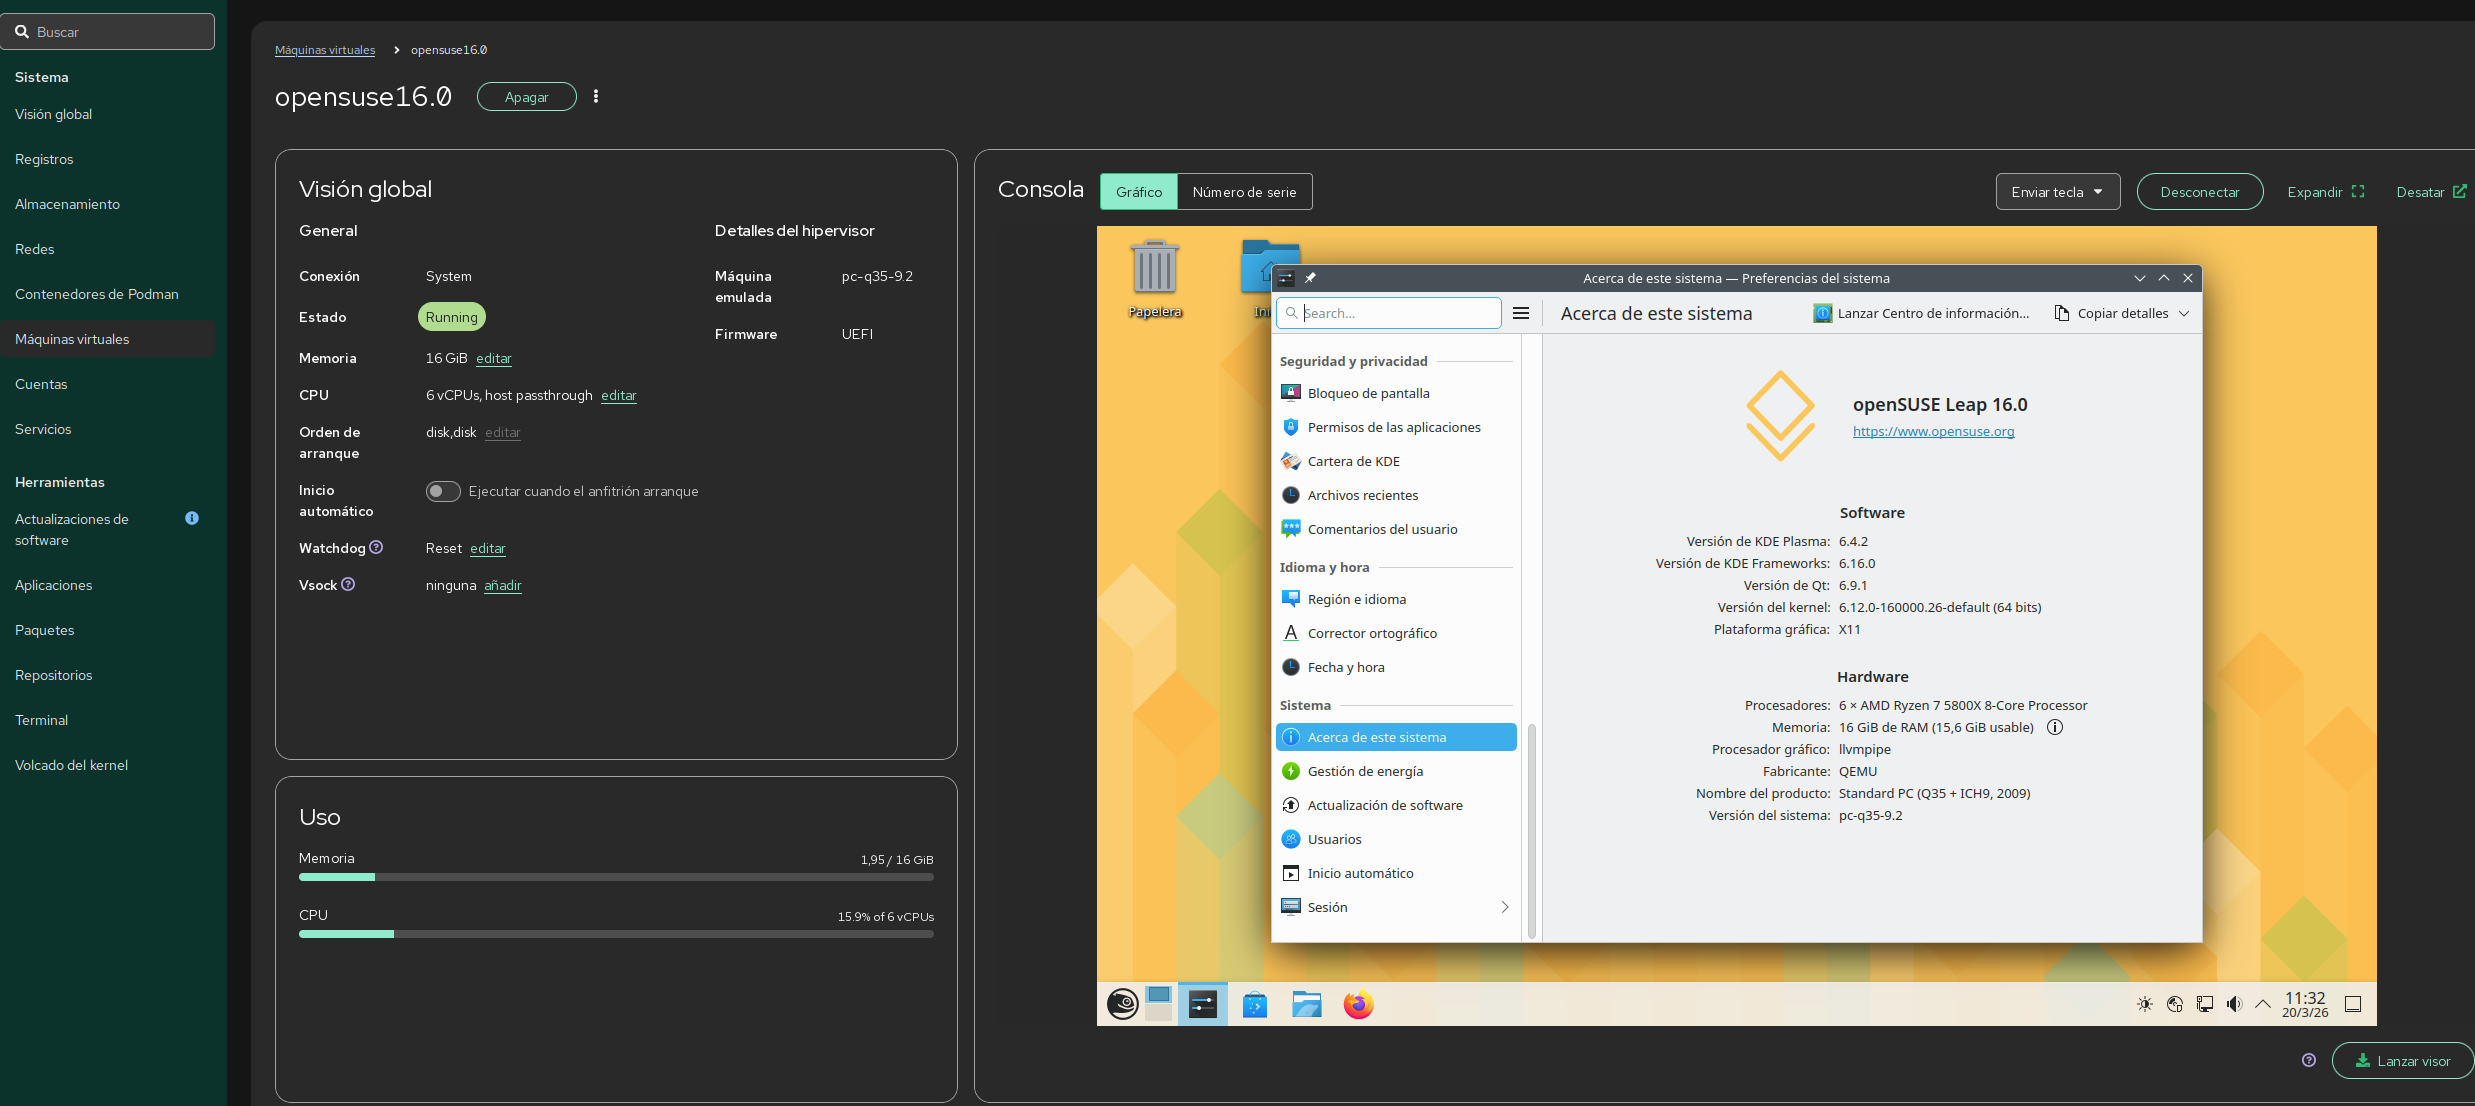Toggle autostart when host boots switch
The width and height of the screenshot is (2475, 1106).
[443, 491]
